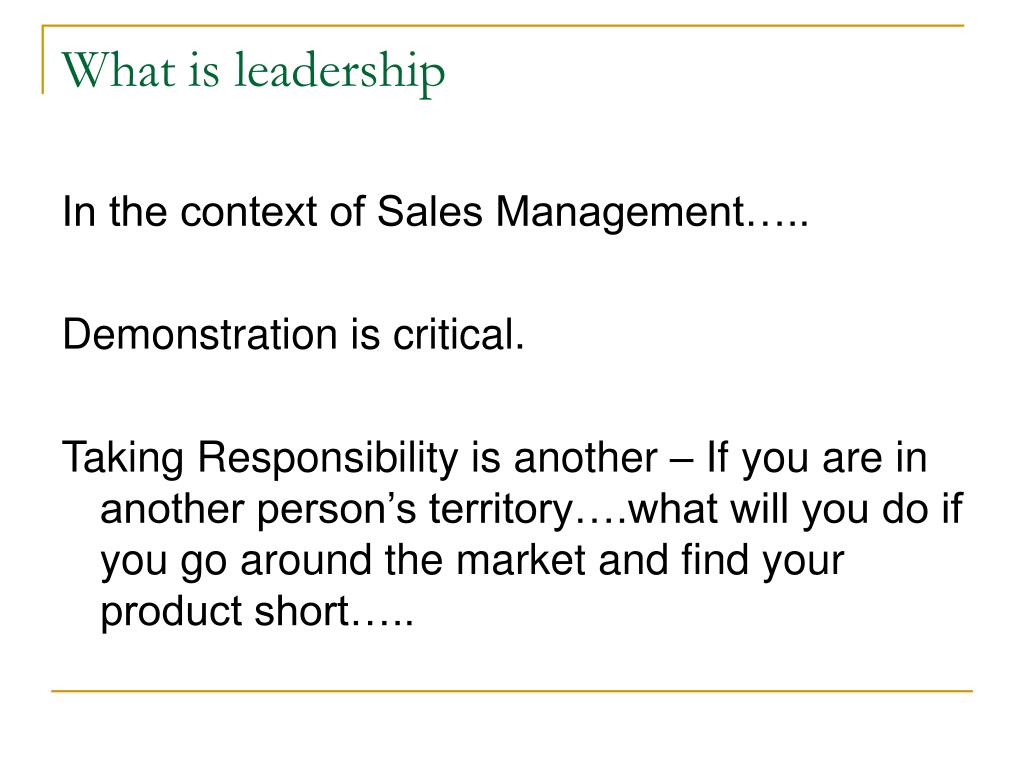Click the words "what will you do if"
The width and height of the screenshot is (1024, 768).
click(x=795, y=509)
